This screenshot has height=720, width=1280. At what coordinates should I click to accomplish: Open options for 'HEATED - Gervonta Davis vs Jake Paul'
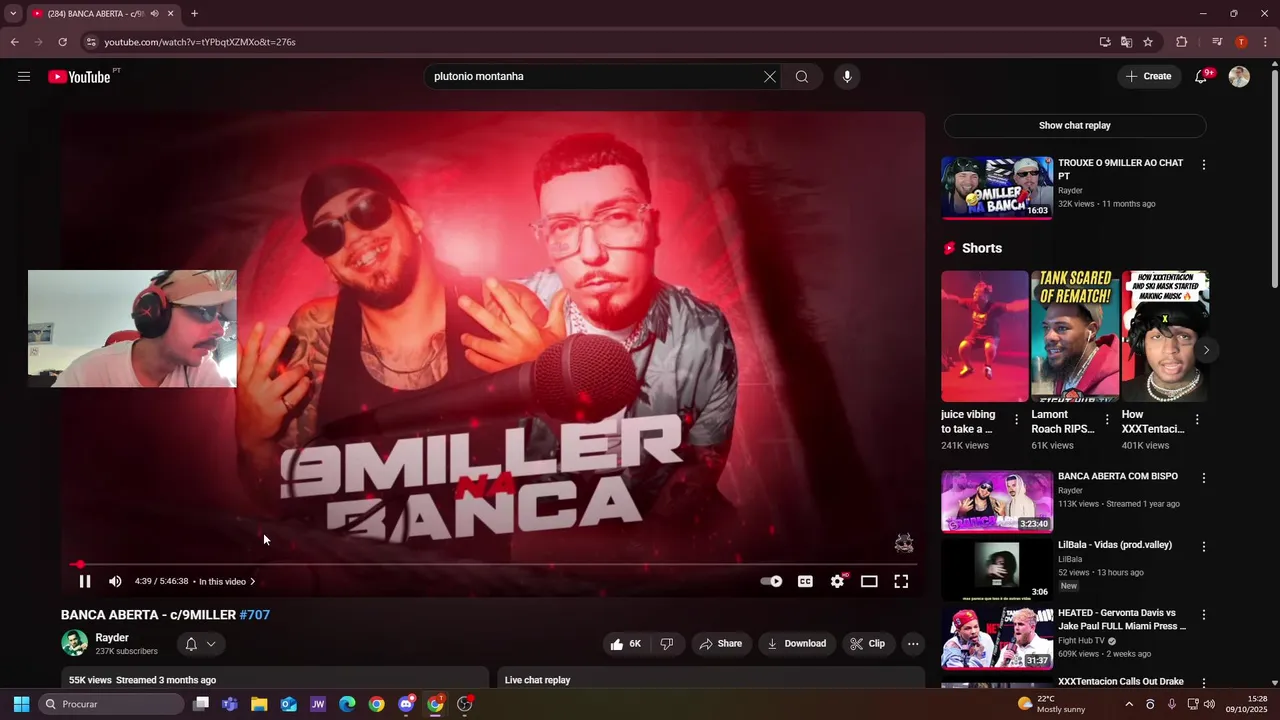pos(1204,615)
